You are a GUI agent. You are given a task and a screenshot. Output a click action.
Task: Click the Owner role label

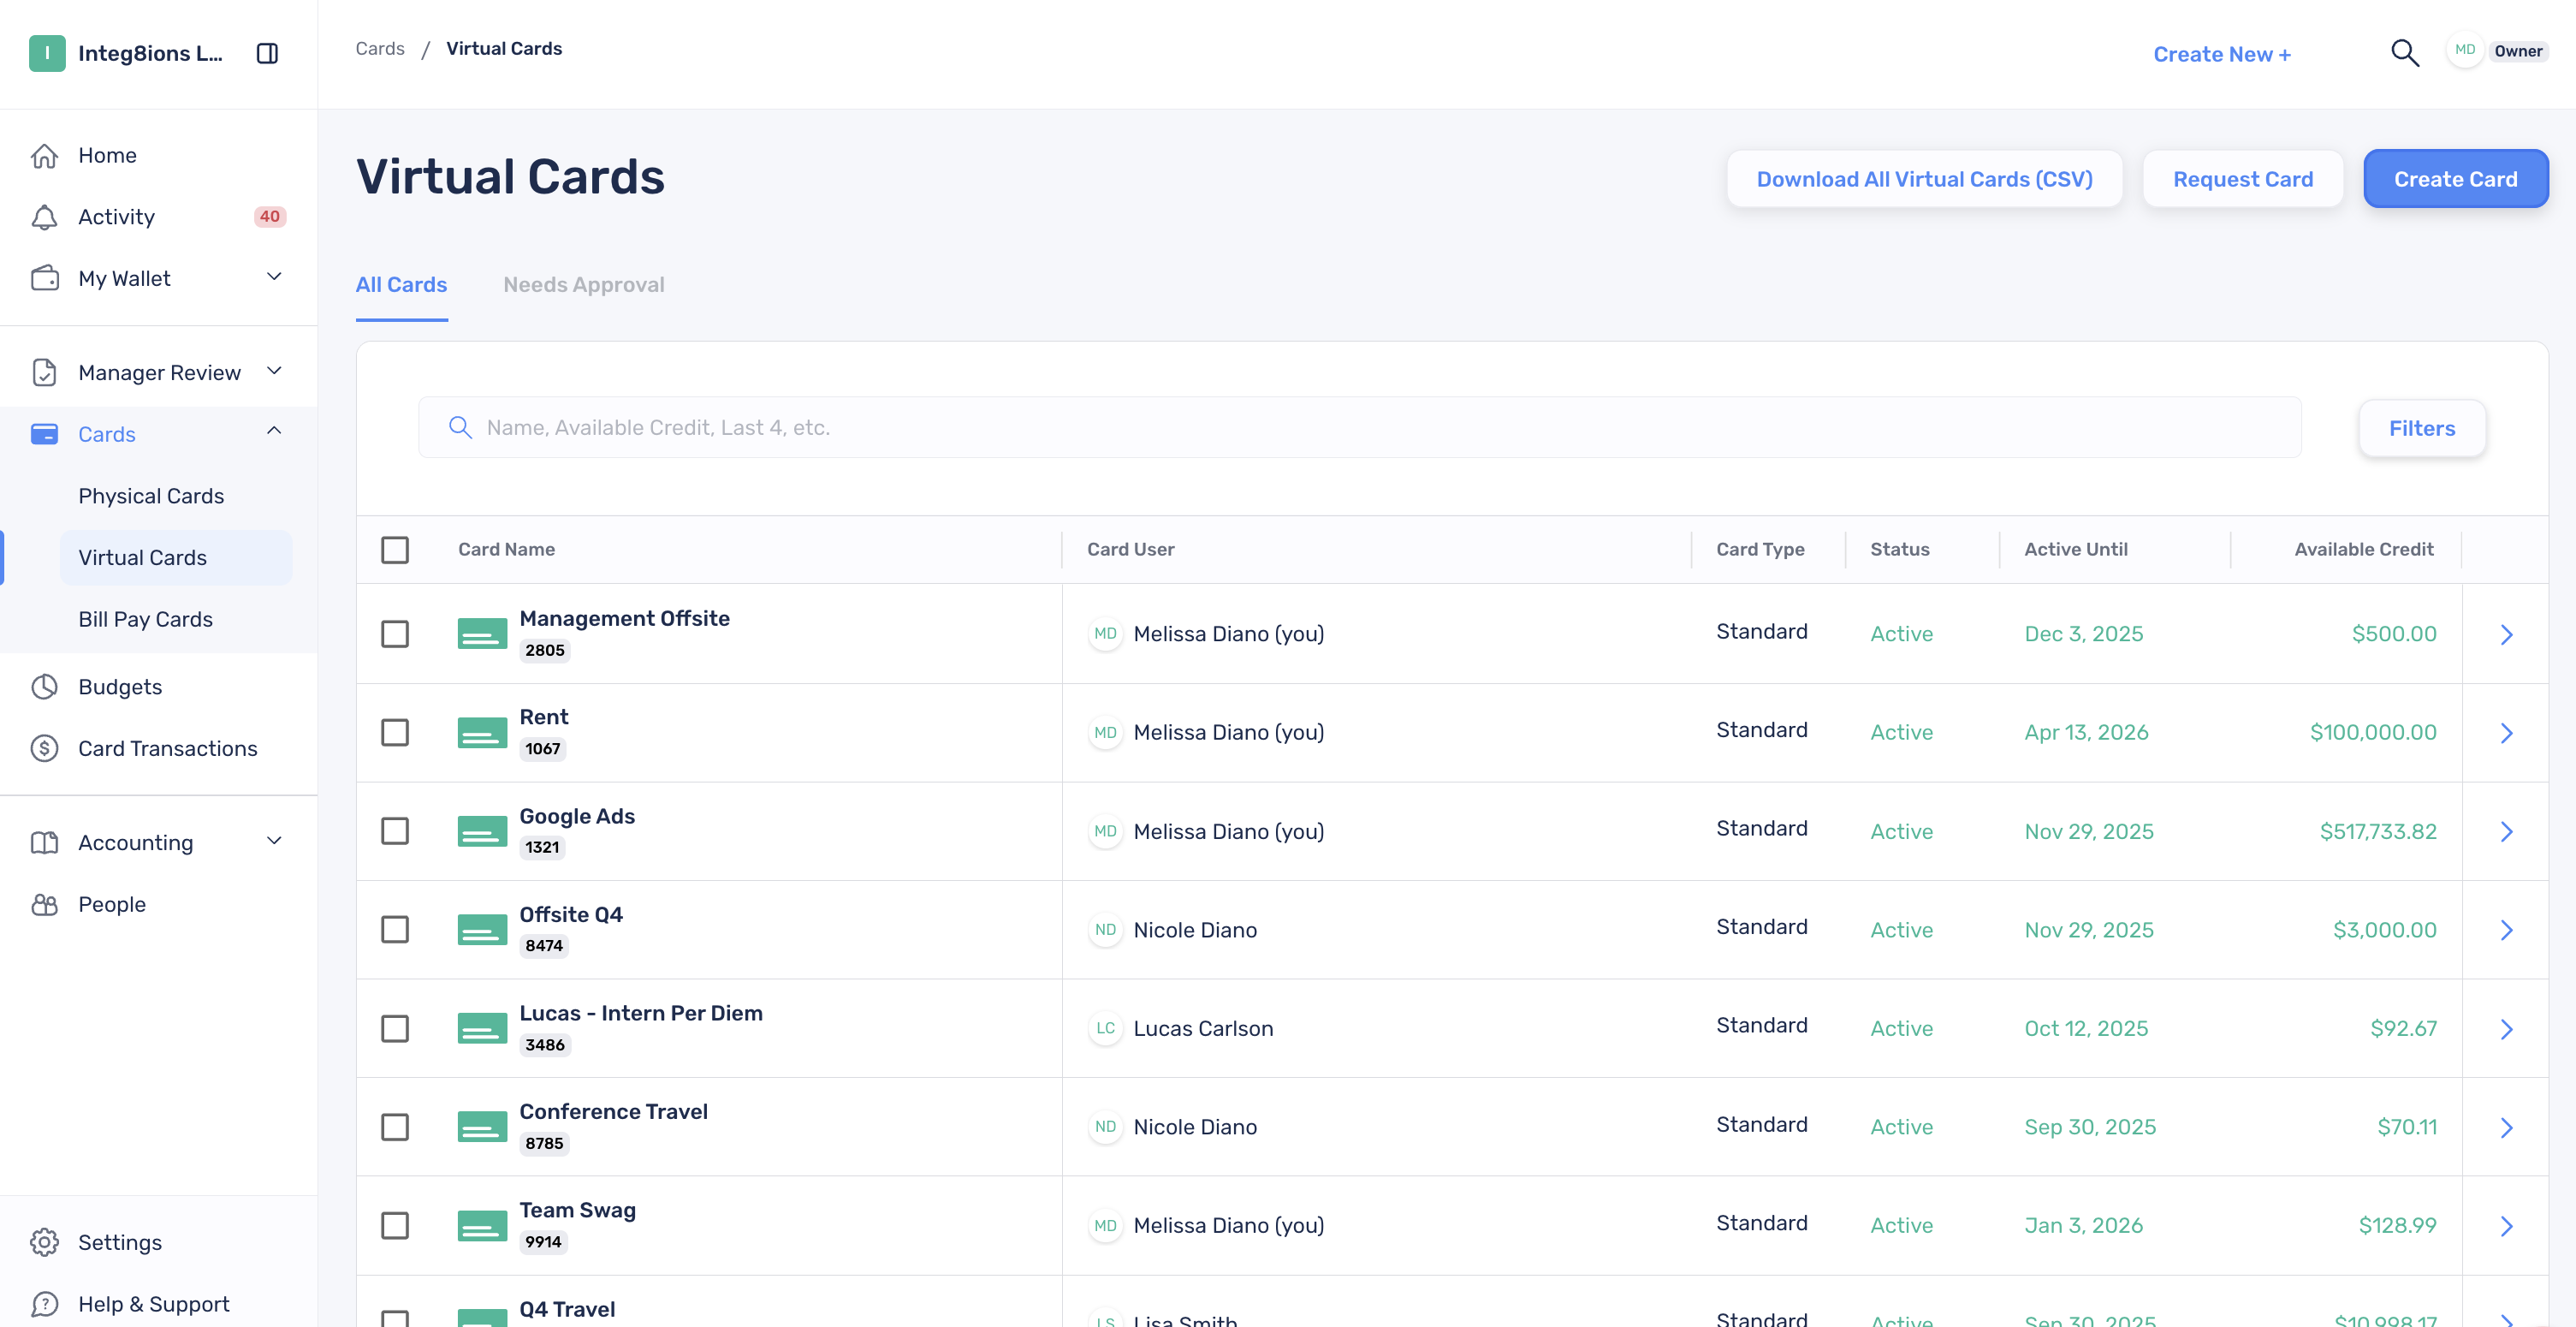pos(2518,51)
